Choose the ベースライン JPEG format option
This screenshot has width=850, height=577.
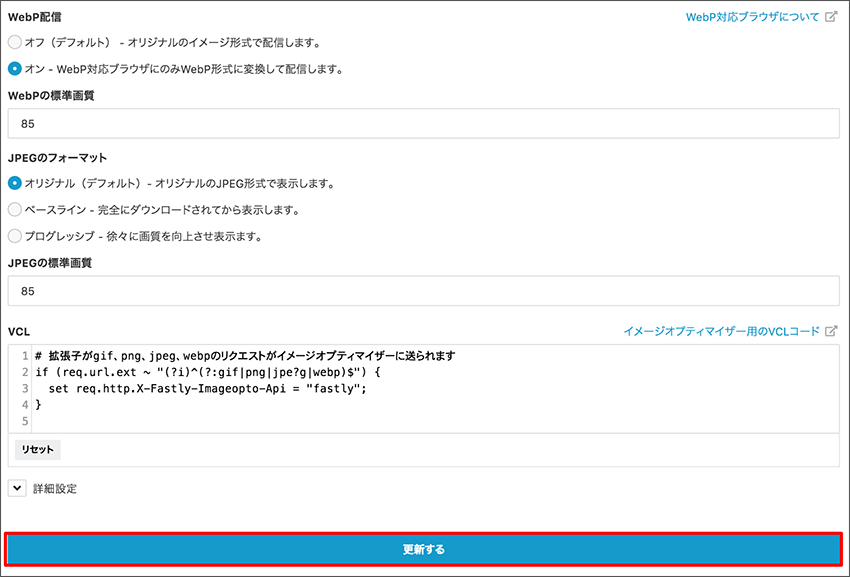click(14, 210)
